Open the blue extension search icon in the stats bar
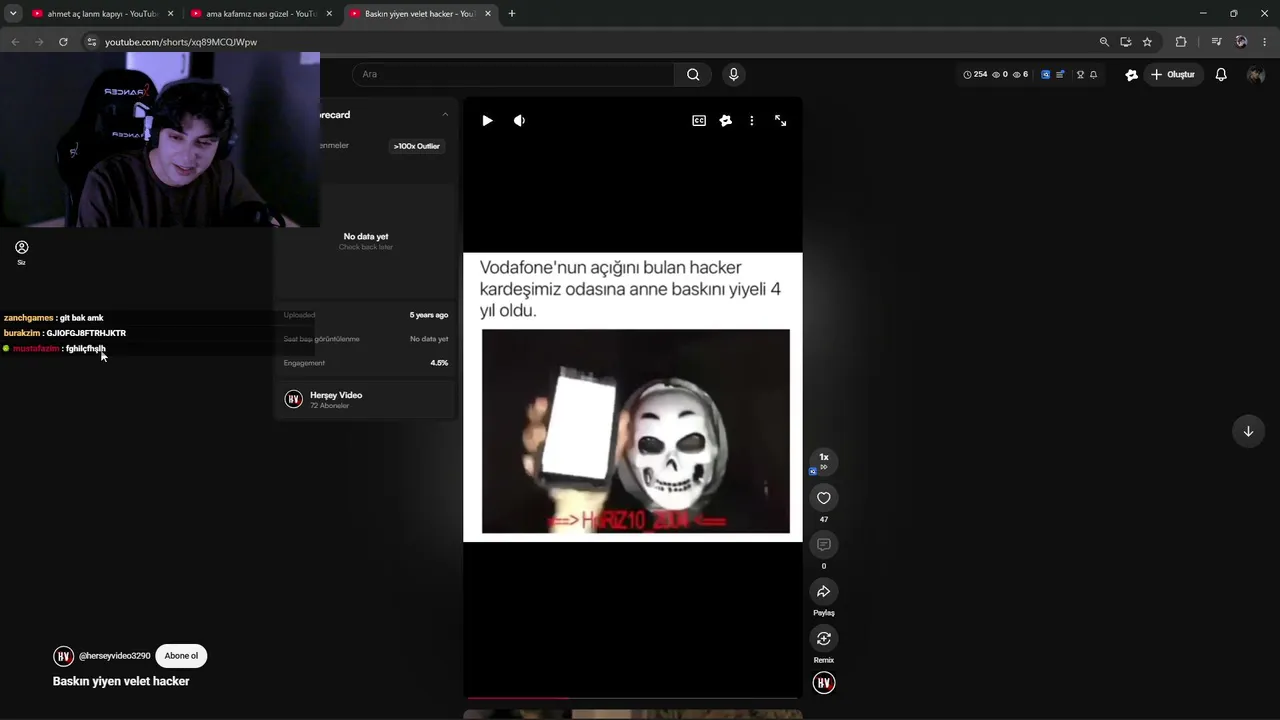Image resolution: width=1280 pixels, height=720 pixels. click(x=1046, y=75)
